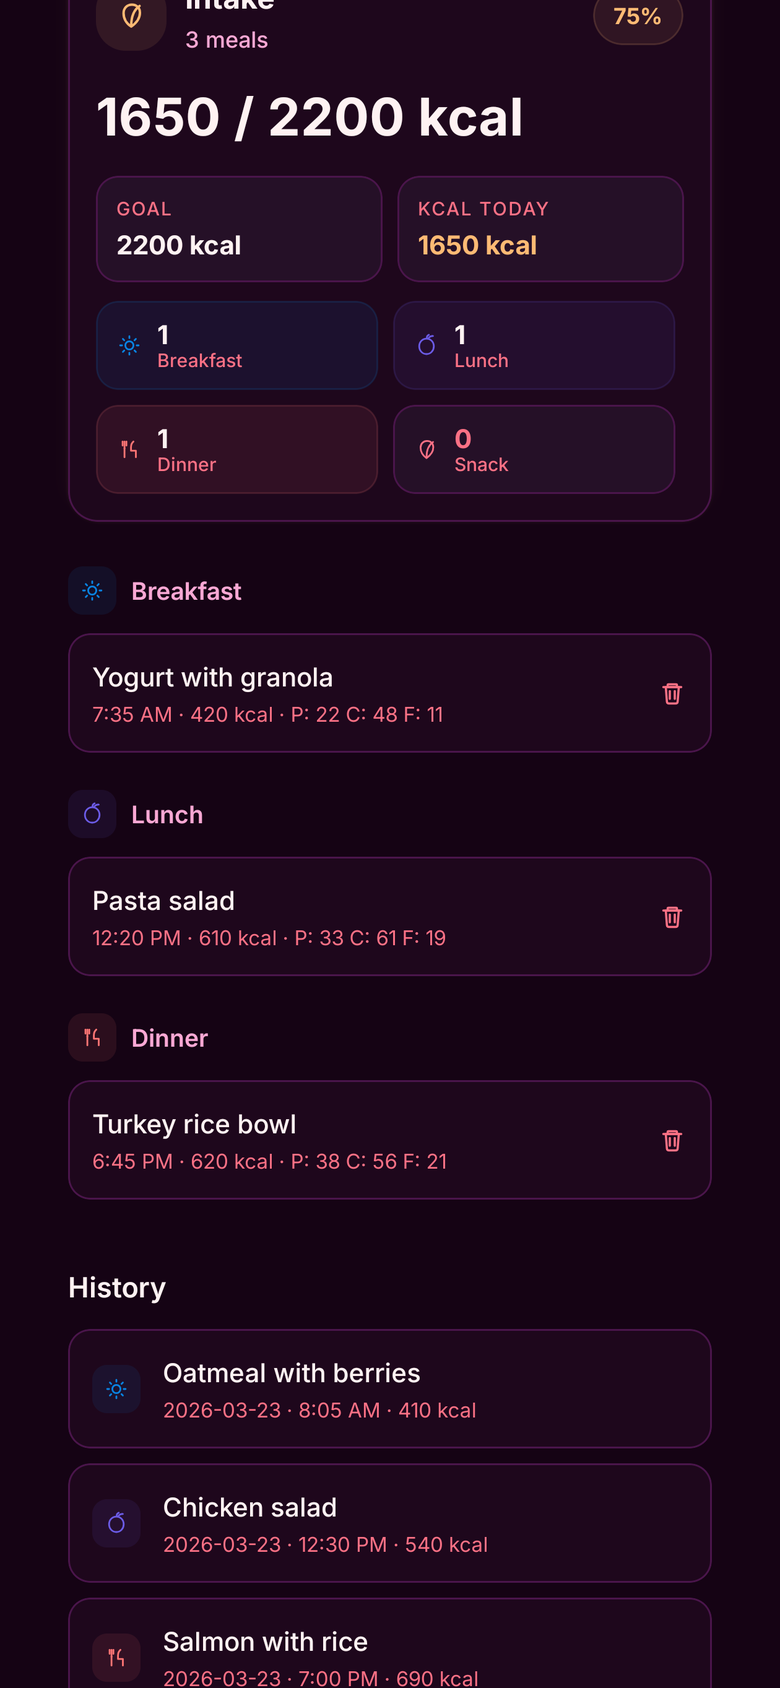Open the Pasta salad meal card
The image size is (780, 1688).
tap(360, 917)
